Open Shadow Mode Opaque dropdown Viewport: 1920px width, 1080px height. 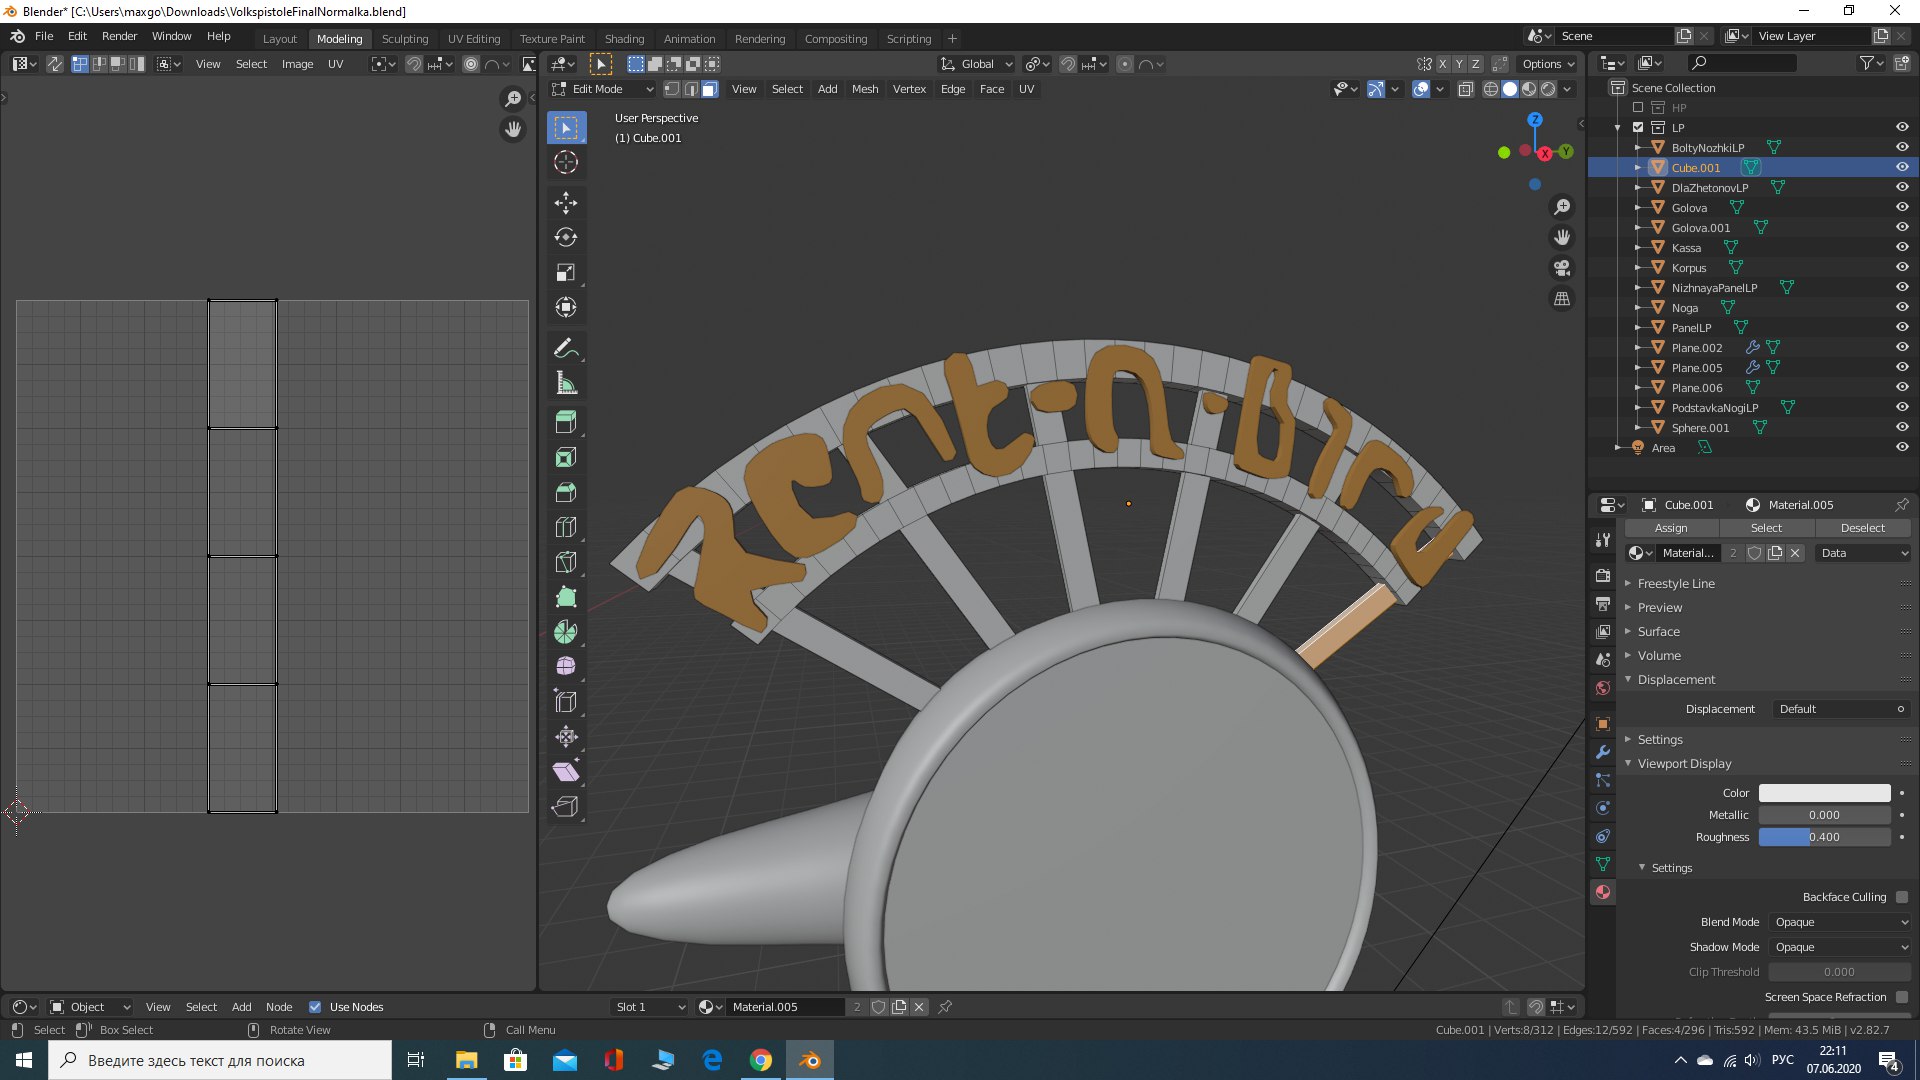(x=1840, y=947)
